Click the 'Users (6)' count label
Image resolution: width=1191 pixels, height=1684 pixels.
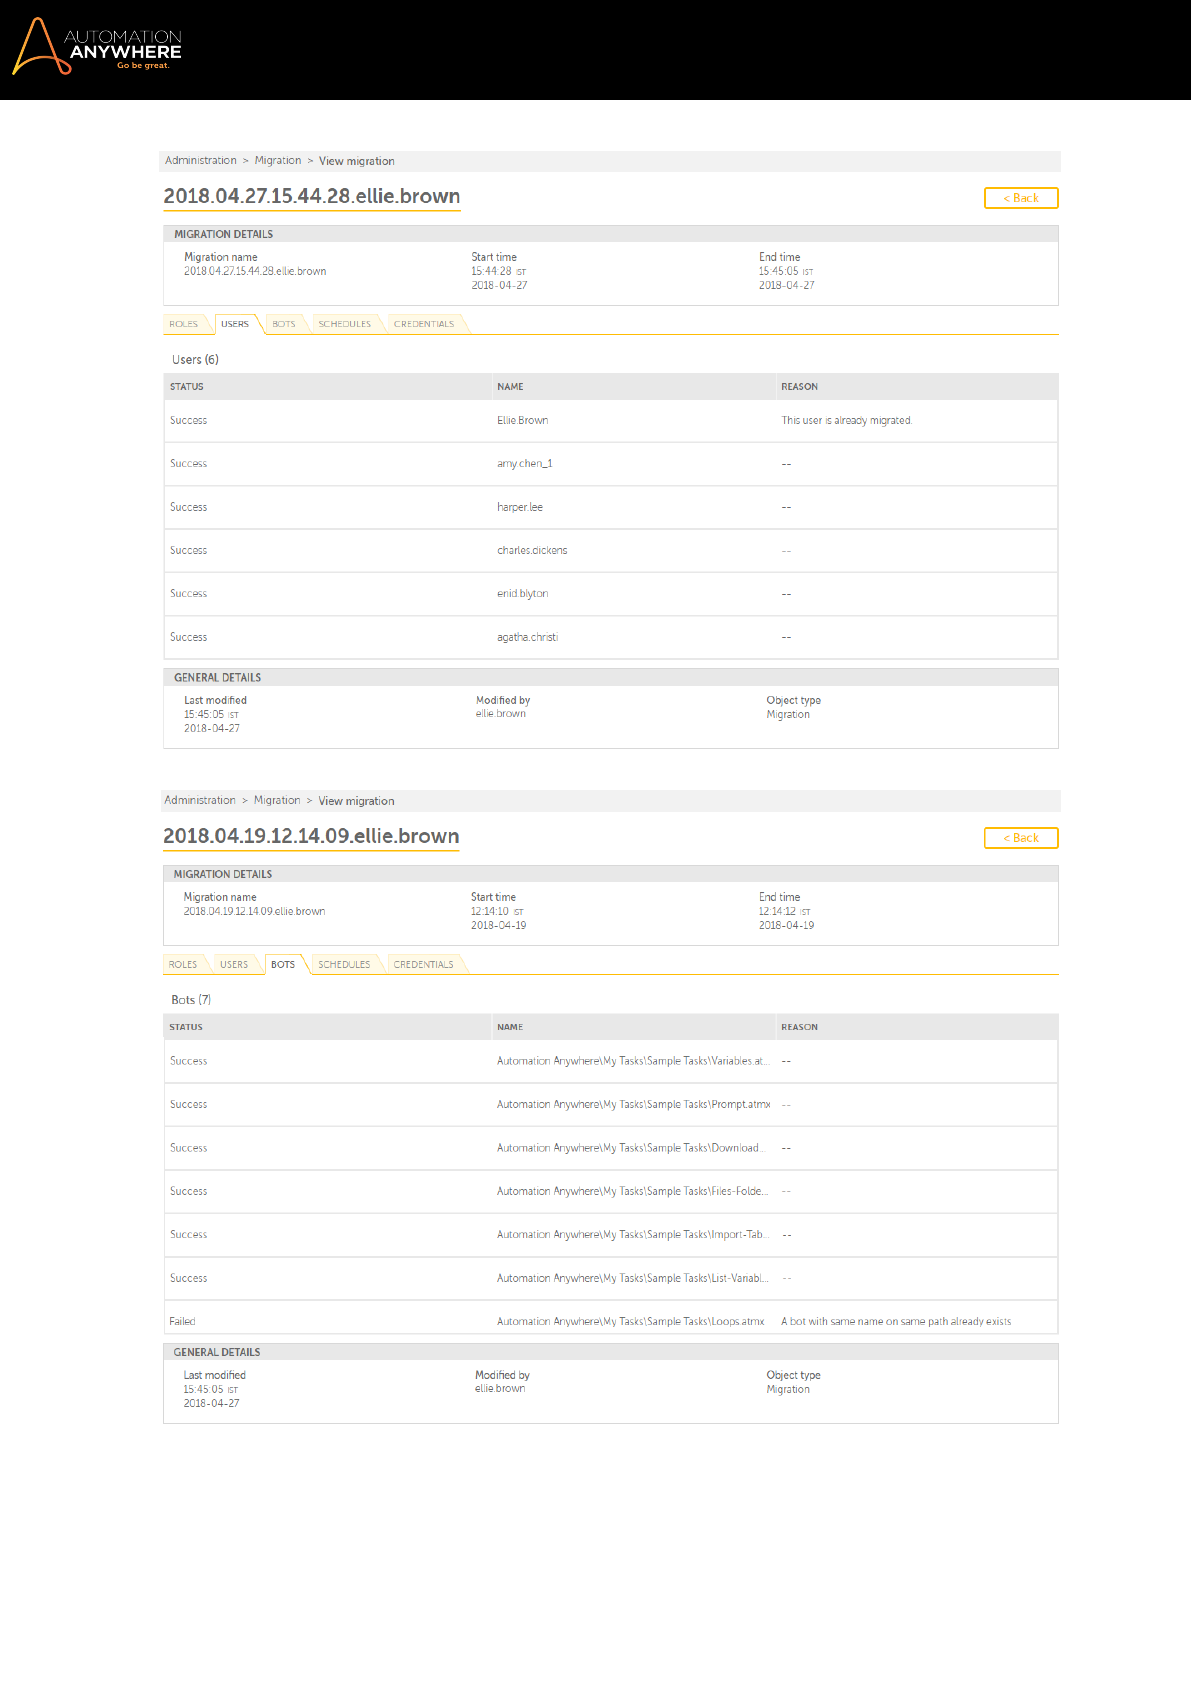click(195, 360)
